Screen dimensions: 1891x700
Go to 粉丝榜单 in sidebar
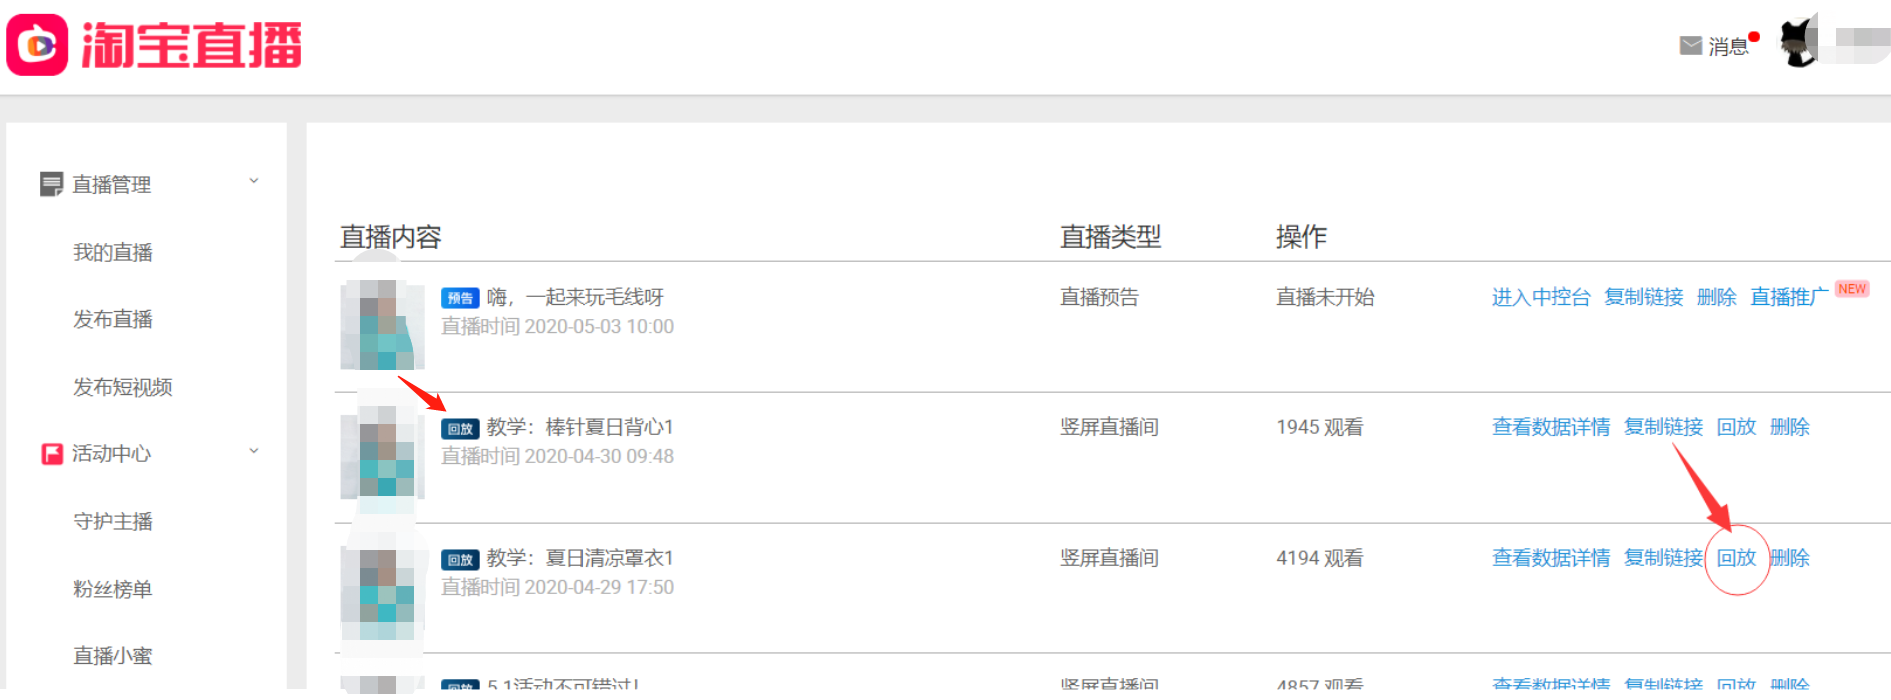point(112,589)
